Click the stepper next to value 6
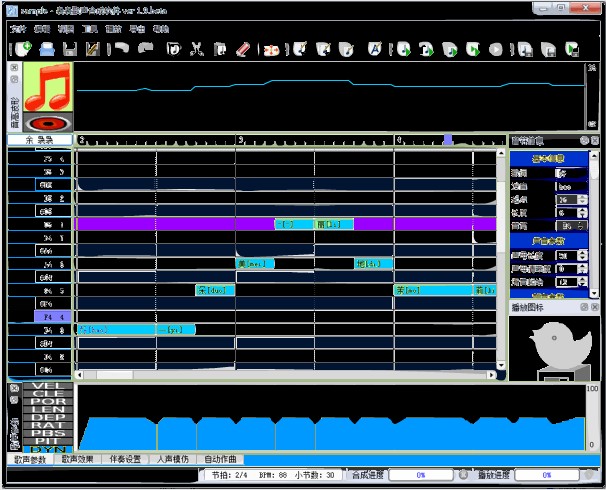The width and height of the screenshot is (606, 490). 582,213
